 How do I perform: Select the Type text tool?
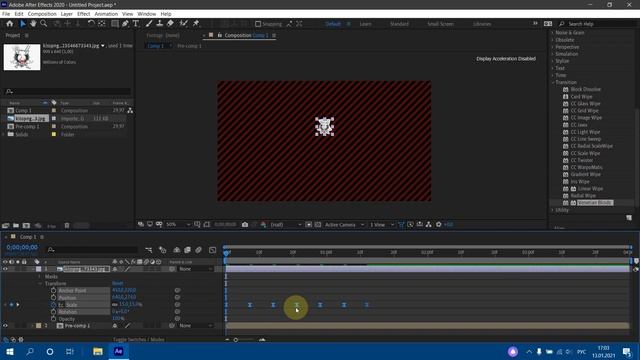pyautogui.click(x=136, y=24)
